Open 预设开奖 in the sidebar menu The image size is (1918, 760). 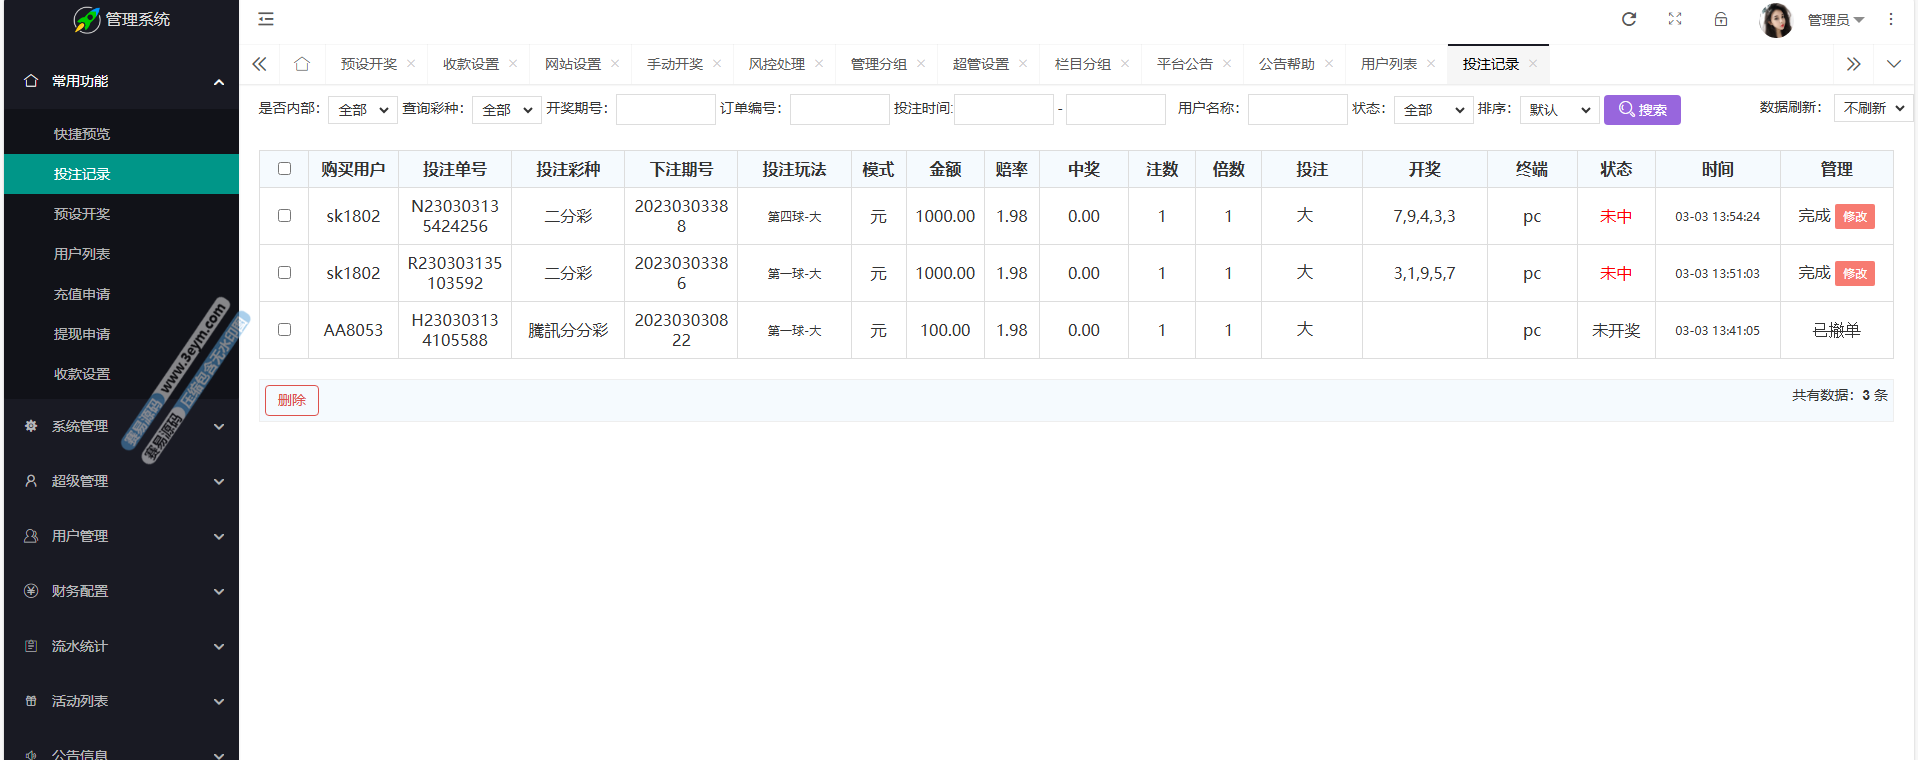point(82,214)
